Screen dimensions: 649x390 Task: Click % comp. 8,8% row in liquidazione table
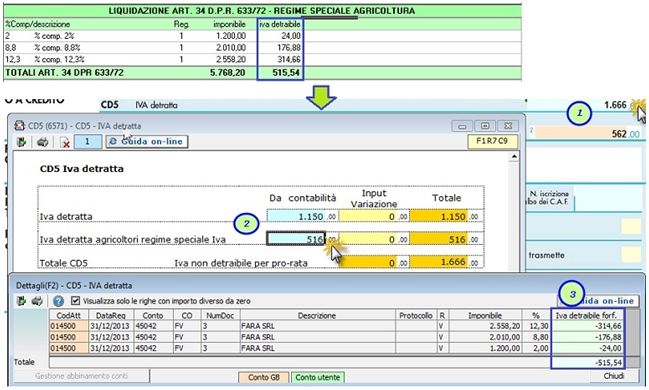click(262, 48)
